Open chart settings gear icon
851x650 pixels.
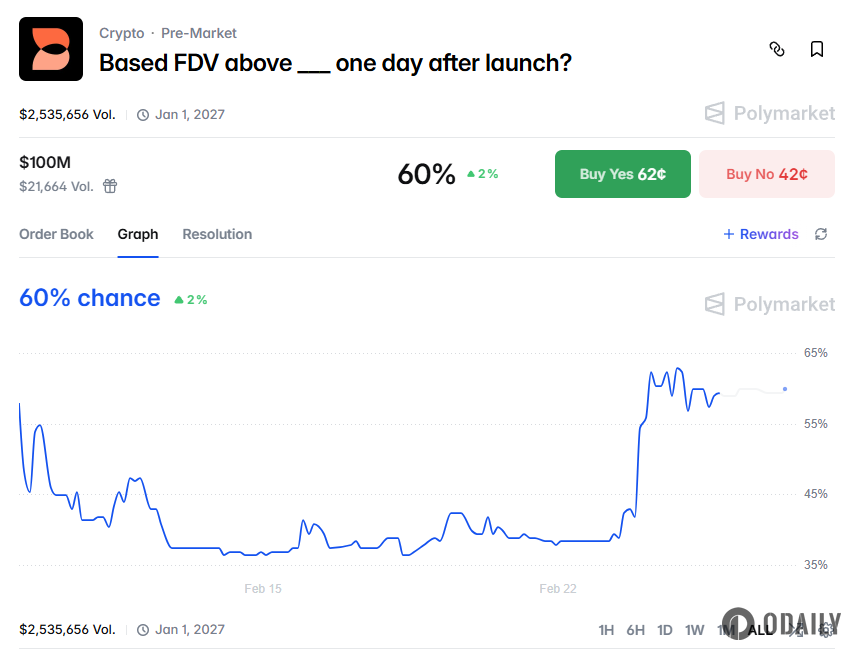[x=826, y=630]
